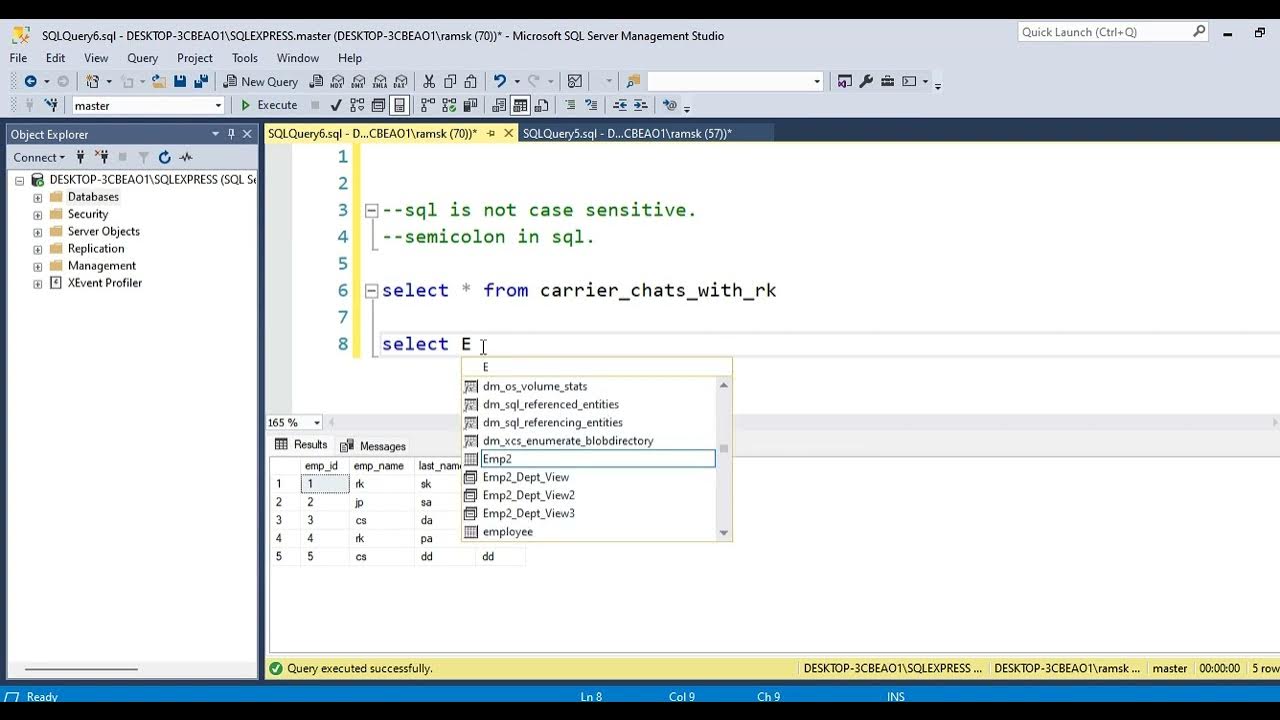Pin the Object Explorer panel
This screenshot has width=1280, height=720.
[231, 134]
